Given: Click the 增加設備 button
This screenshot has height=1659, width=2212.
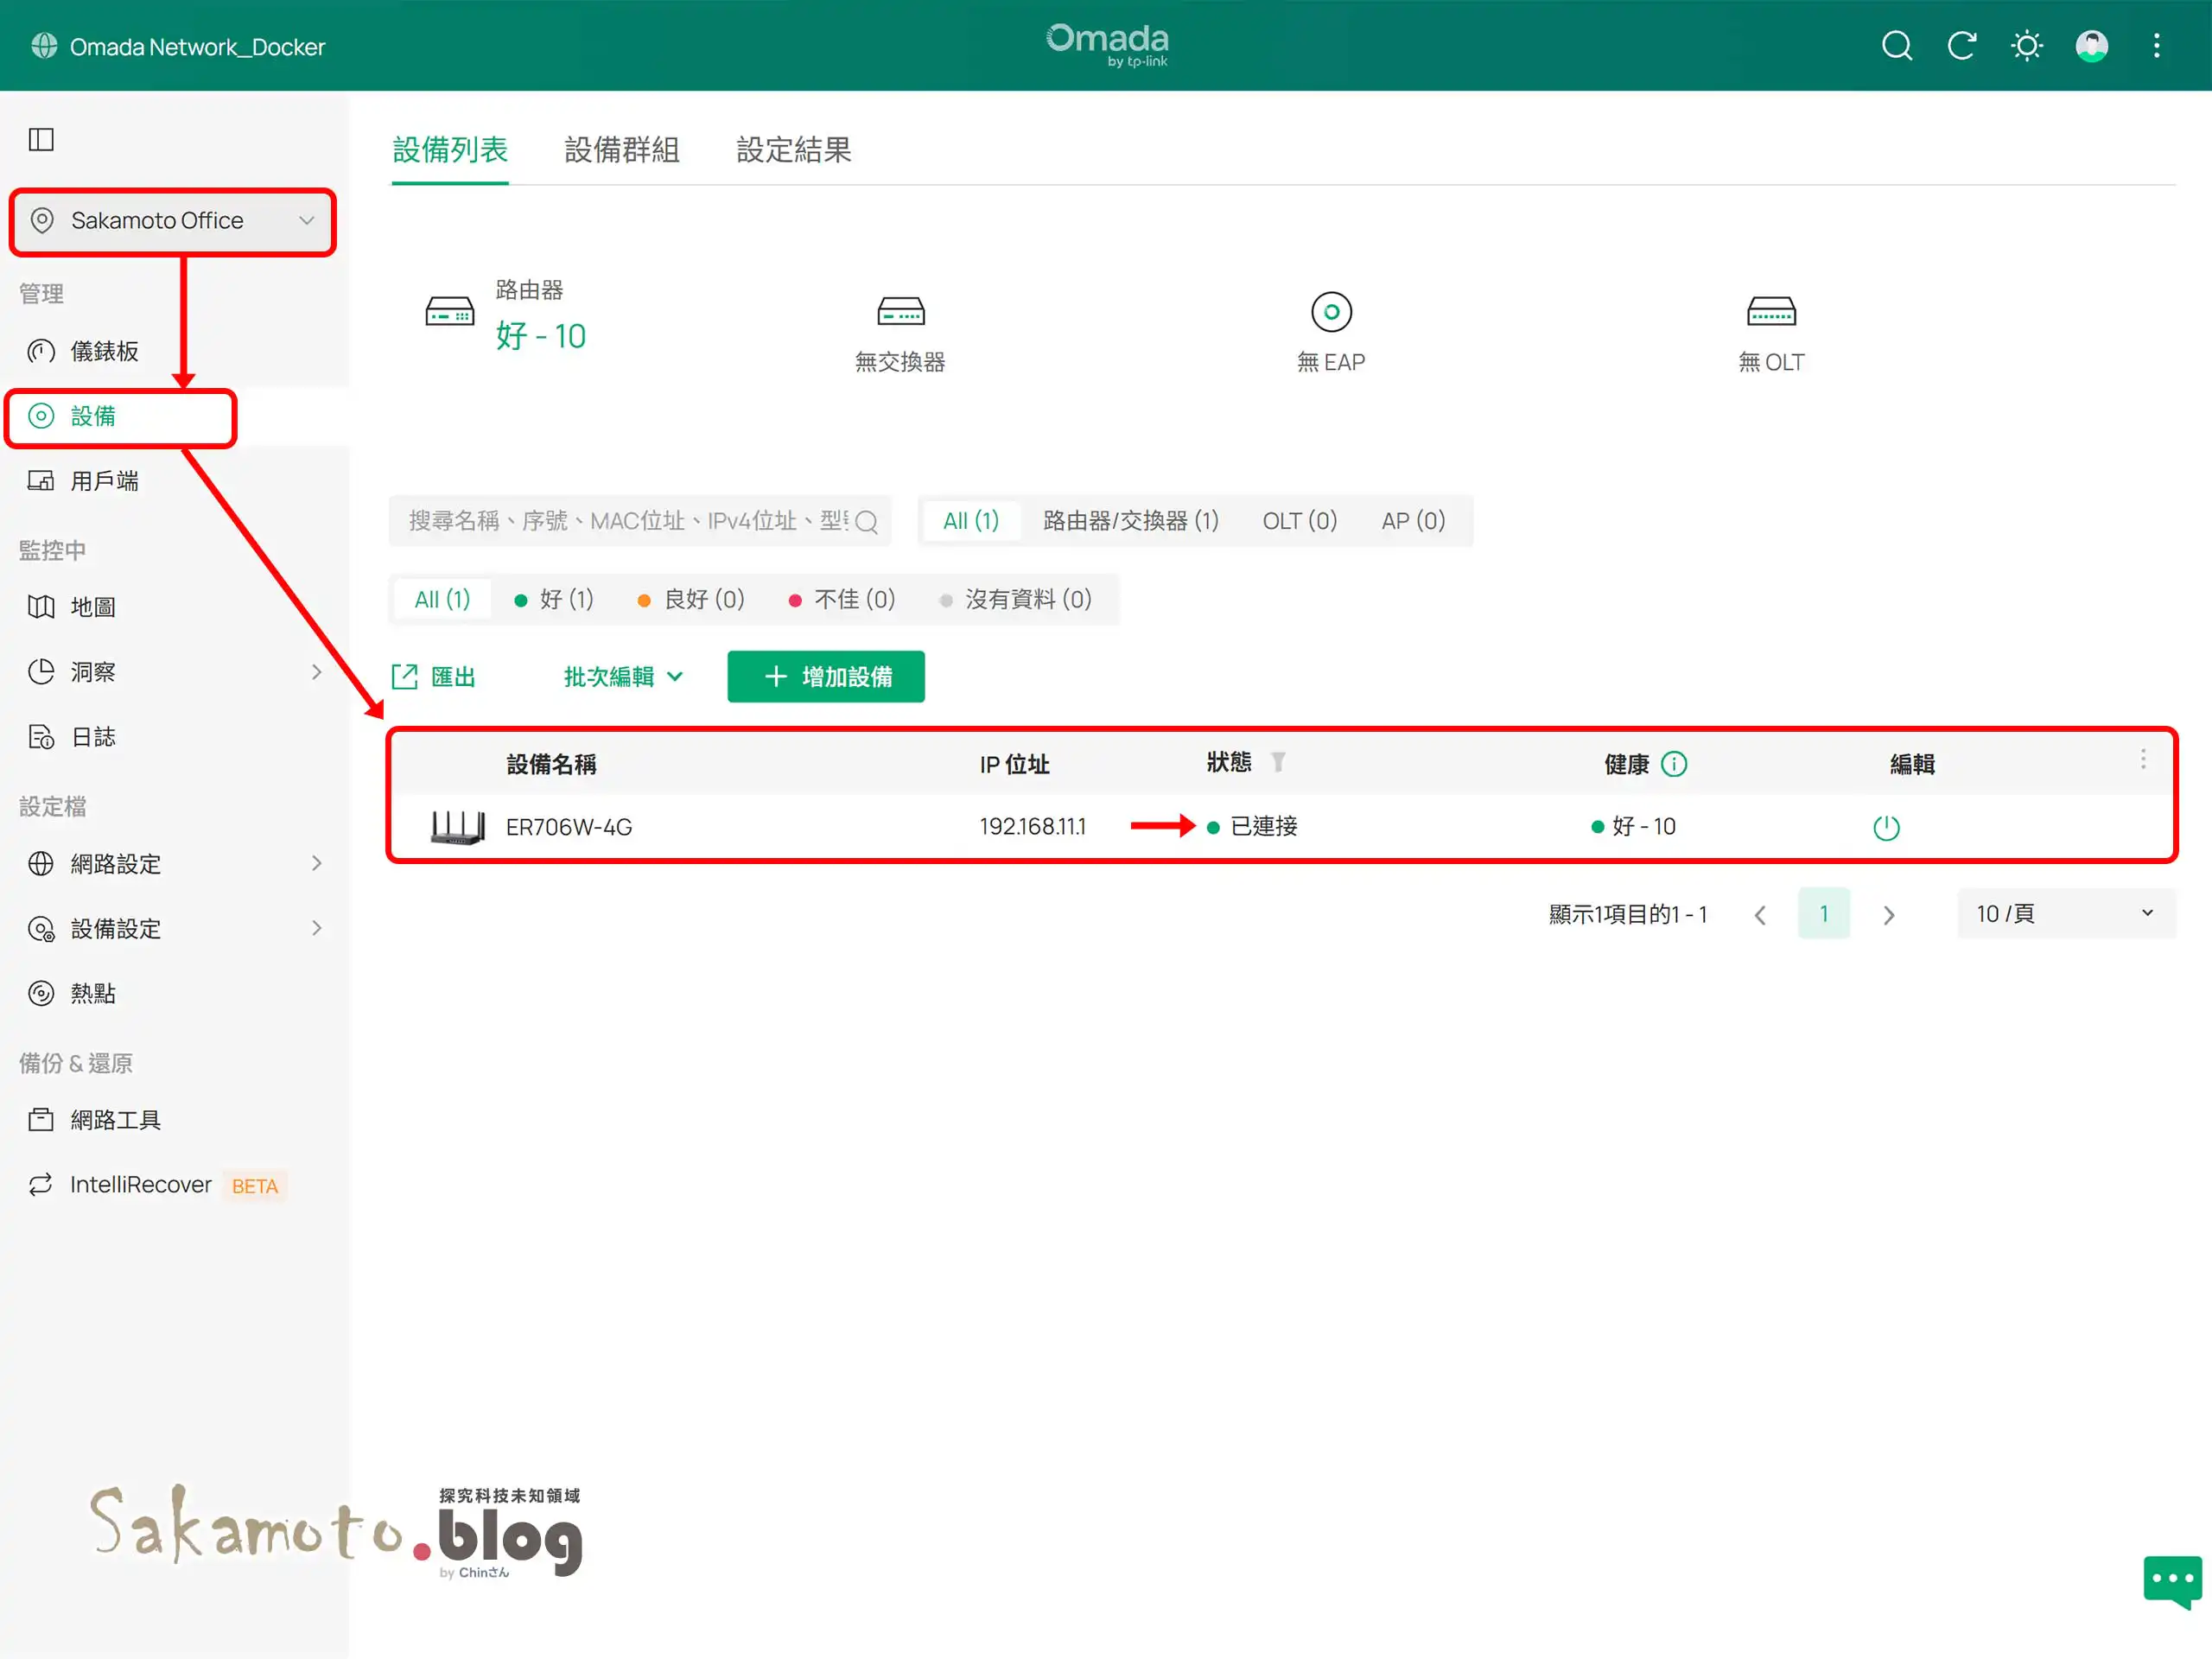Looking at the screenshot, I should (x=826, y=677).
